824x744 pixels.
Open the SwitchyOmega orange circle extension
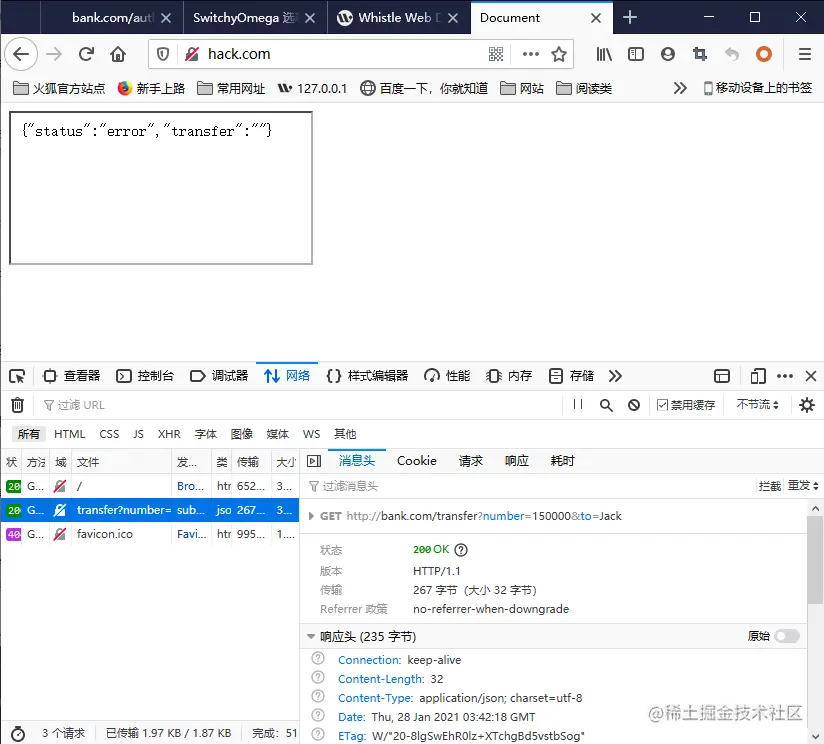coord(764,54)
